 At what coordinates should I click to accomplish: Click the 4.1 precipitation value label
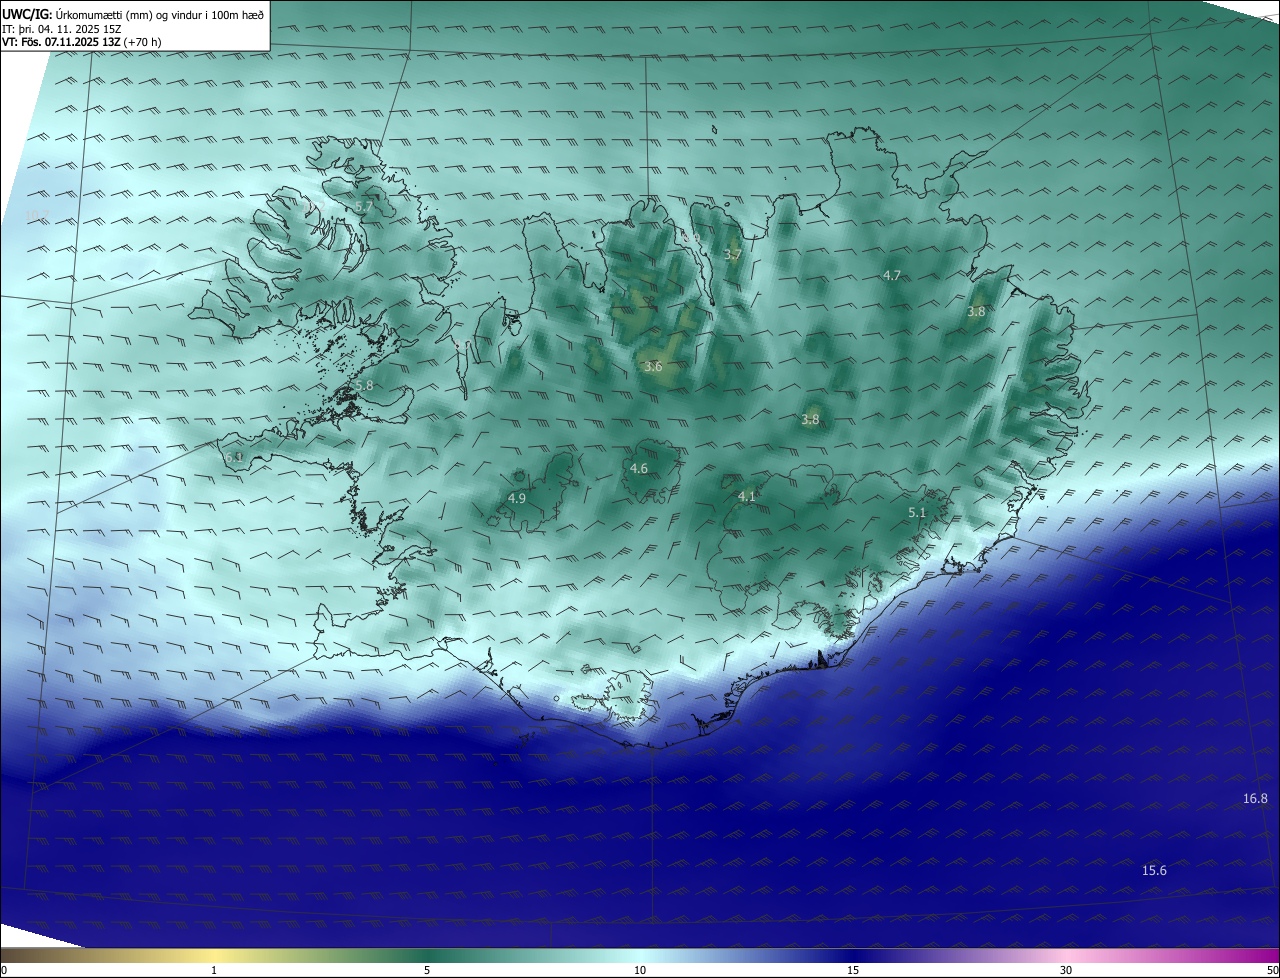pyautogui.click(x=747, y=496)
